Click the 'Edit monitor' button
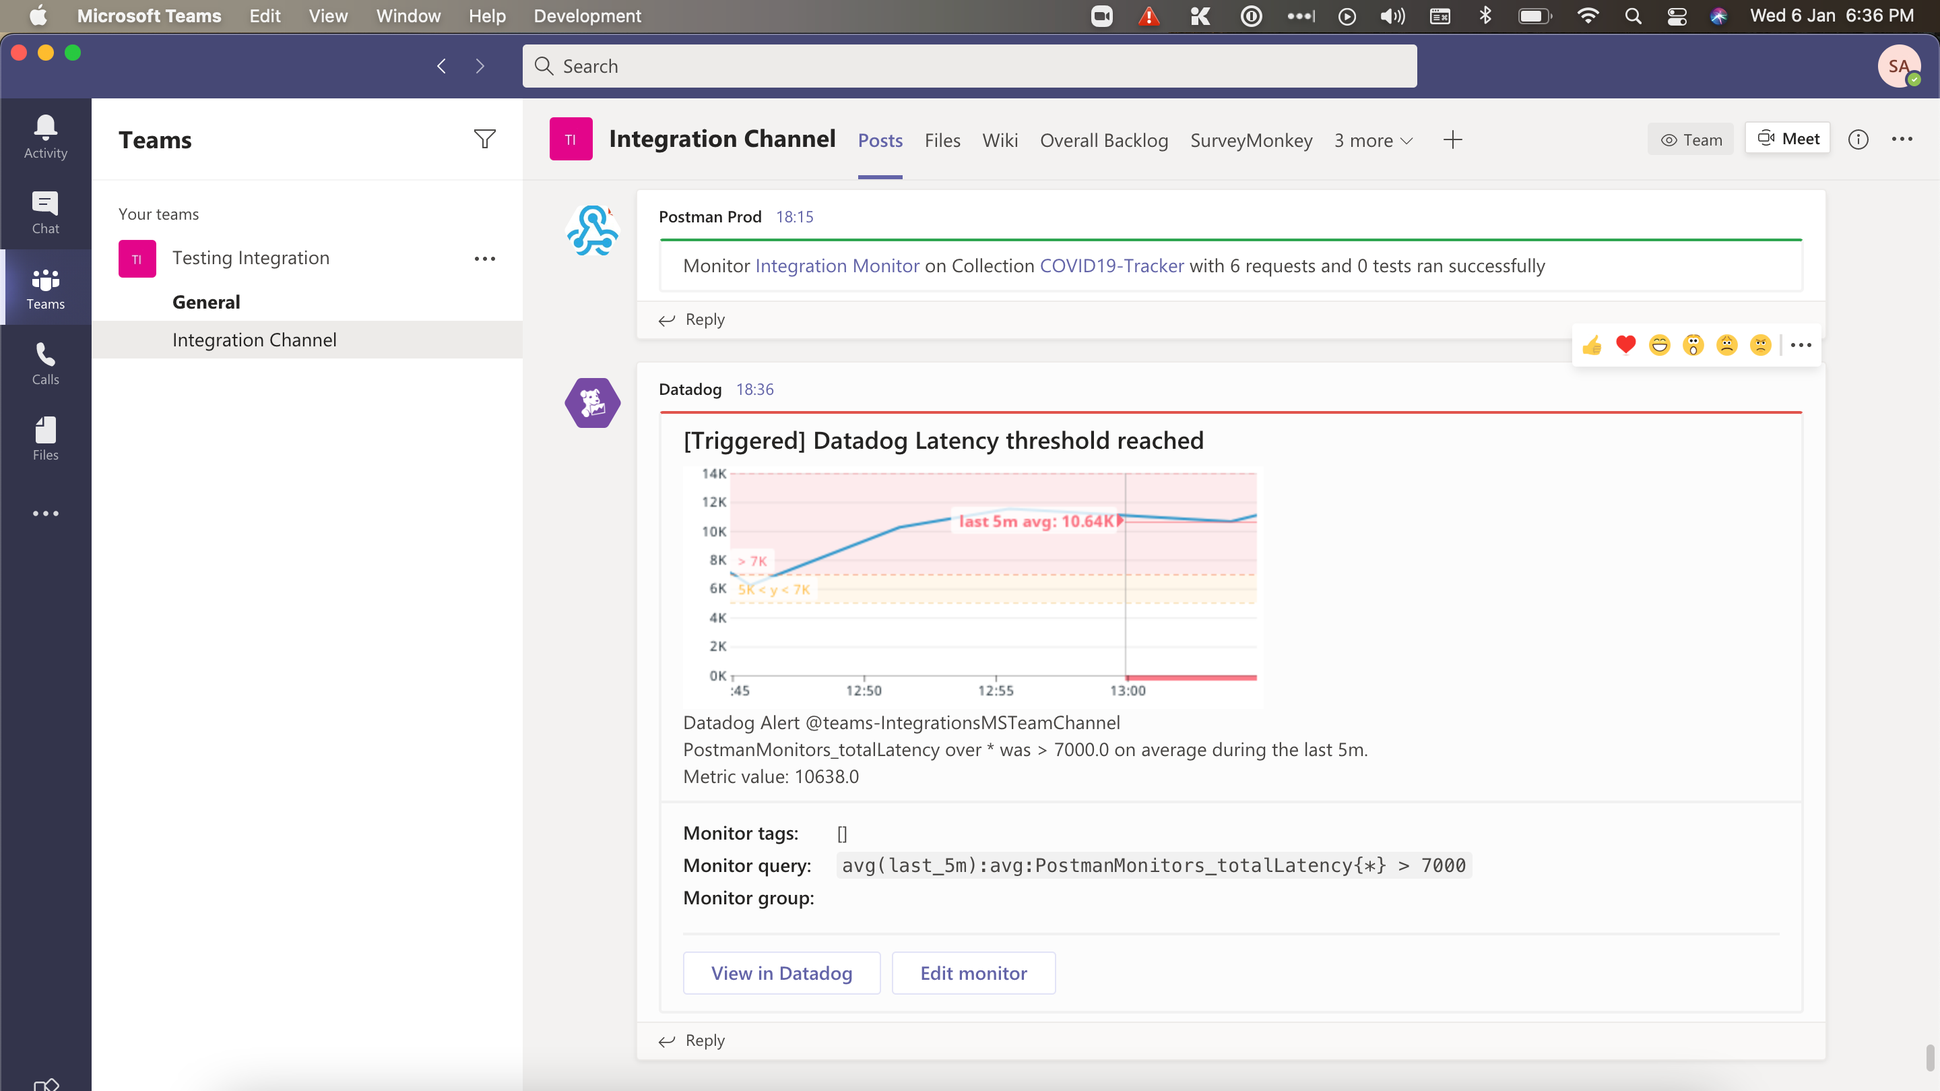The image size is (1940, 1091). (974, 972)
